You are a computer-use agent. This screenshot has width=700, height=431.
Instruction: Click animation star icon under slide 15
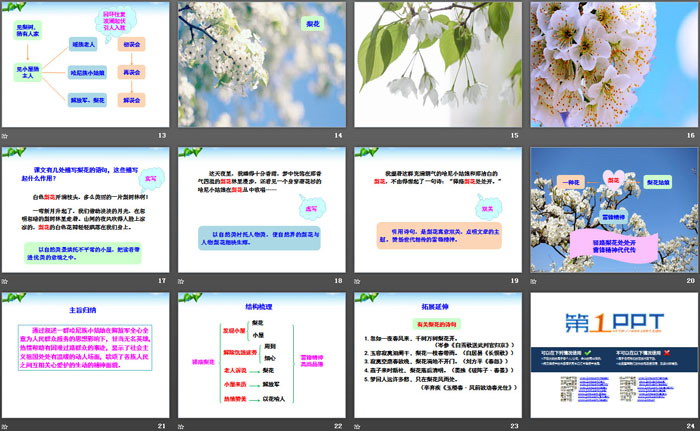tap(358, 135)
